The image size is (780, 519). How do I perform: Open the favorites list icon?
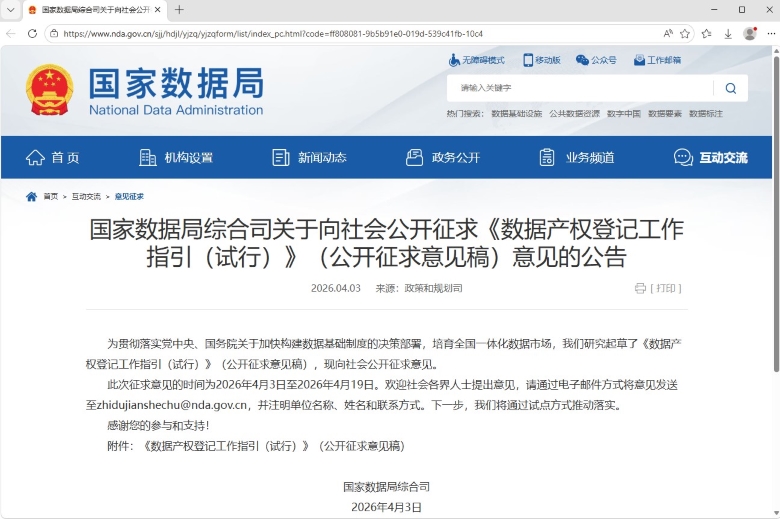706,33
